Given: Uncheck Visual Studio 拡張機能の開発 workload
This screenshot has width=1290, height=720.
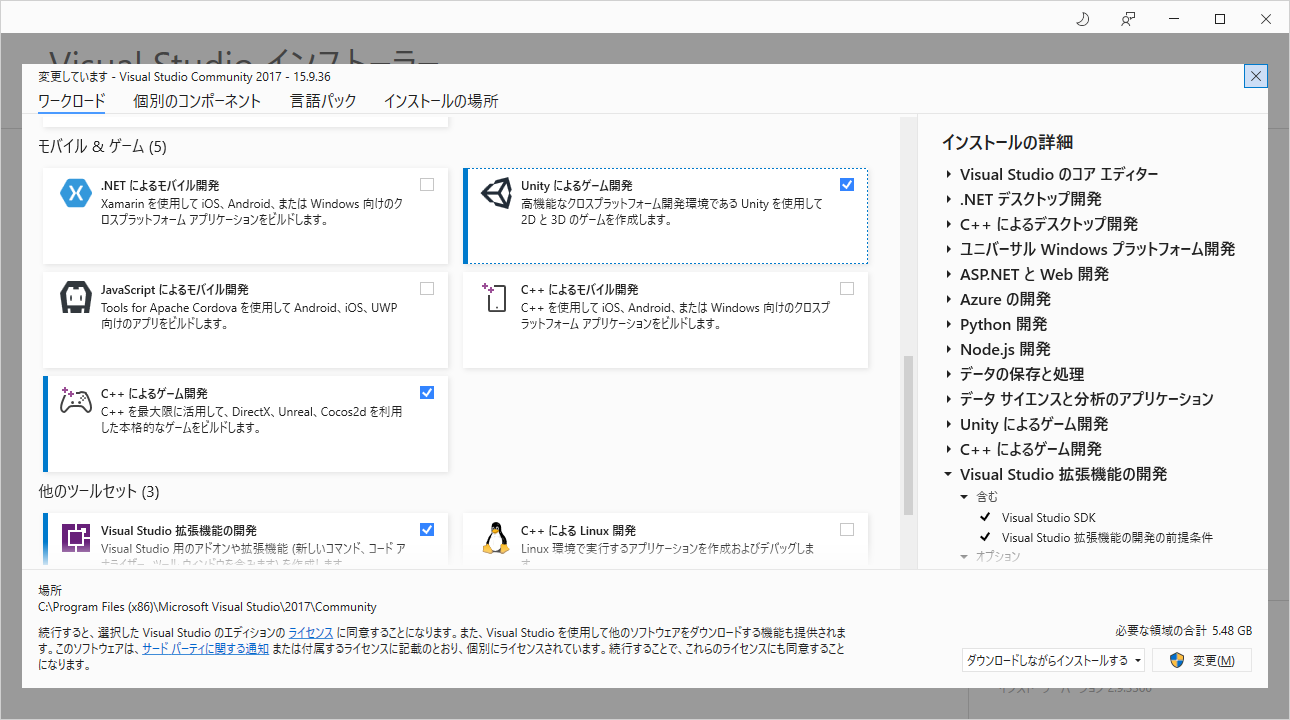Looking at the screenshot, I should click(x=427, y=529).
